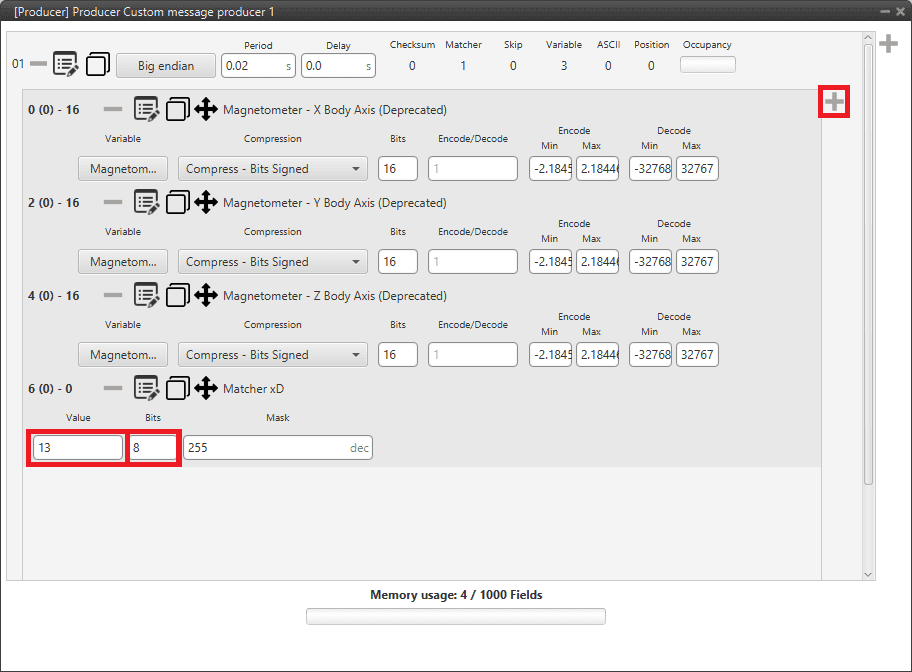912x672 pixels.
Task: Click the top-right add message plus icon
Action: pyautogui.click(x=887, y=44)
